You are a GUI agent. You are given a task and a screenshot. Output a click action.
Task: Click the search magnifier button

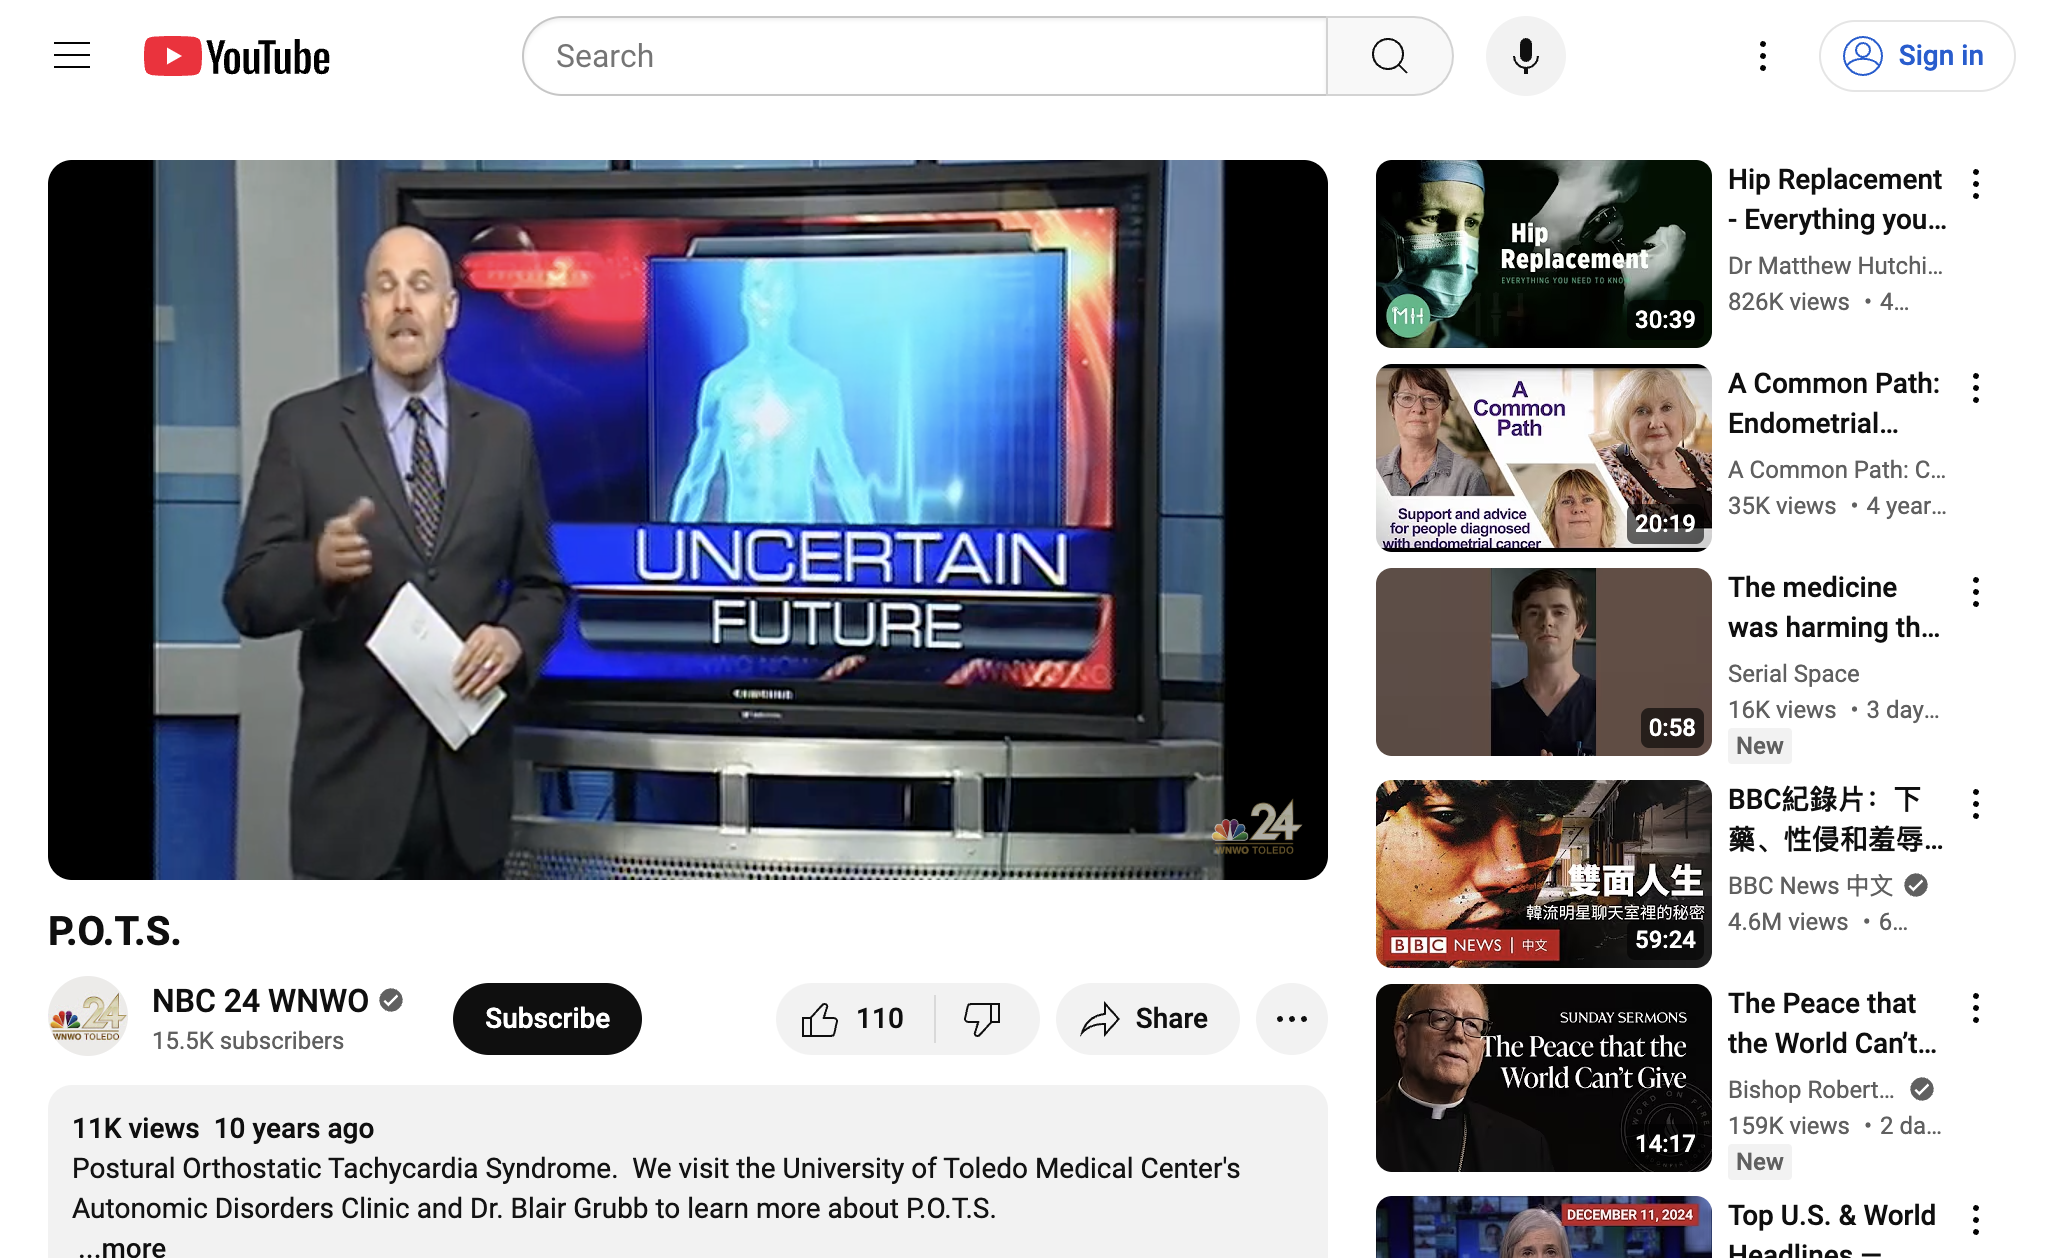pos(1389,56)
